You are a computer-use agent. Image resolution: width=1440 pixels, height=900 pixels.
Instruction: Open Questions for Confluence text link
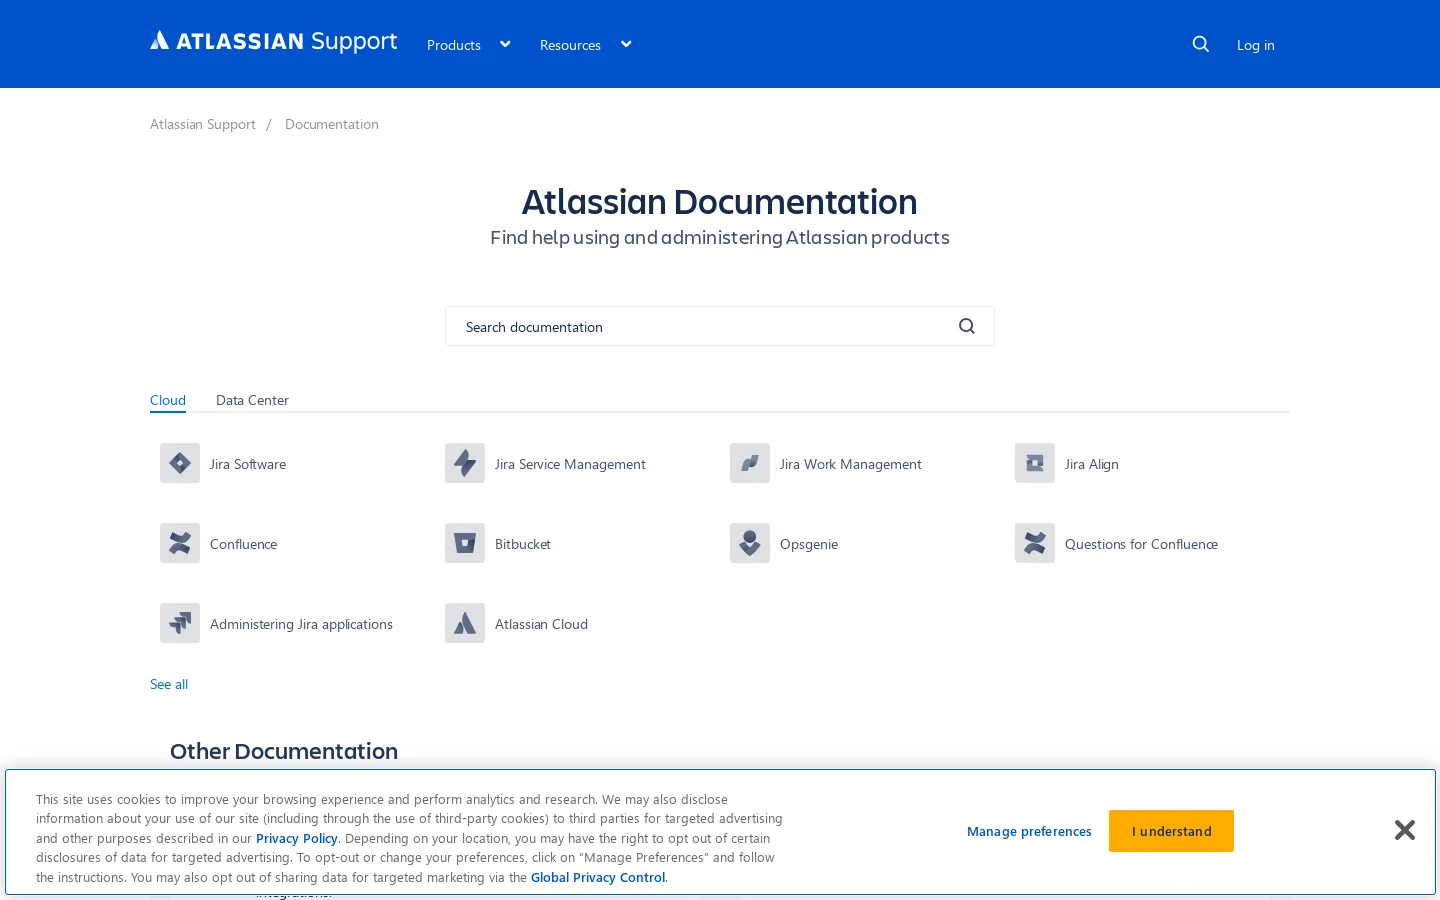tap(1141, 544)
